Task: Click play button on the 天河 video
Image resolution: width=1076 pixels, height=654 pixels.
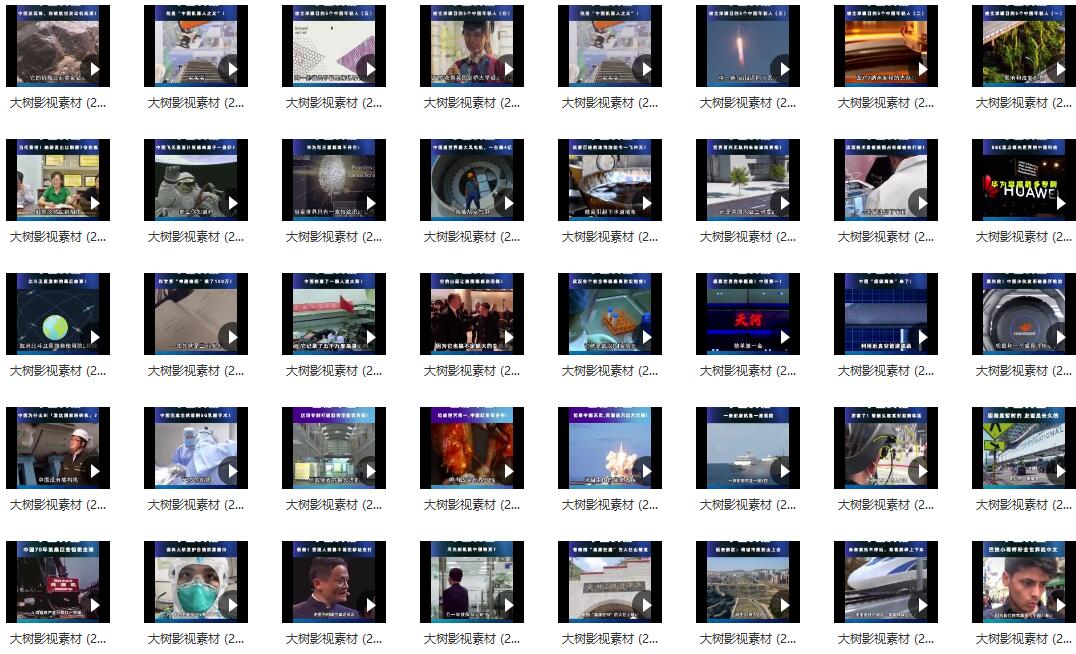Action: click(x=783, y=337)
